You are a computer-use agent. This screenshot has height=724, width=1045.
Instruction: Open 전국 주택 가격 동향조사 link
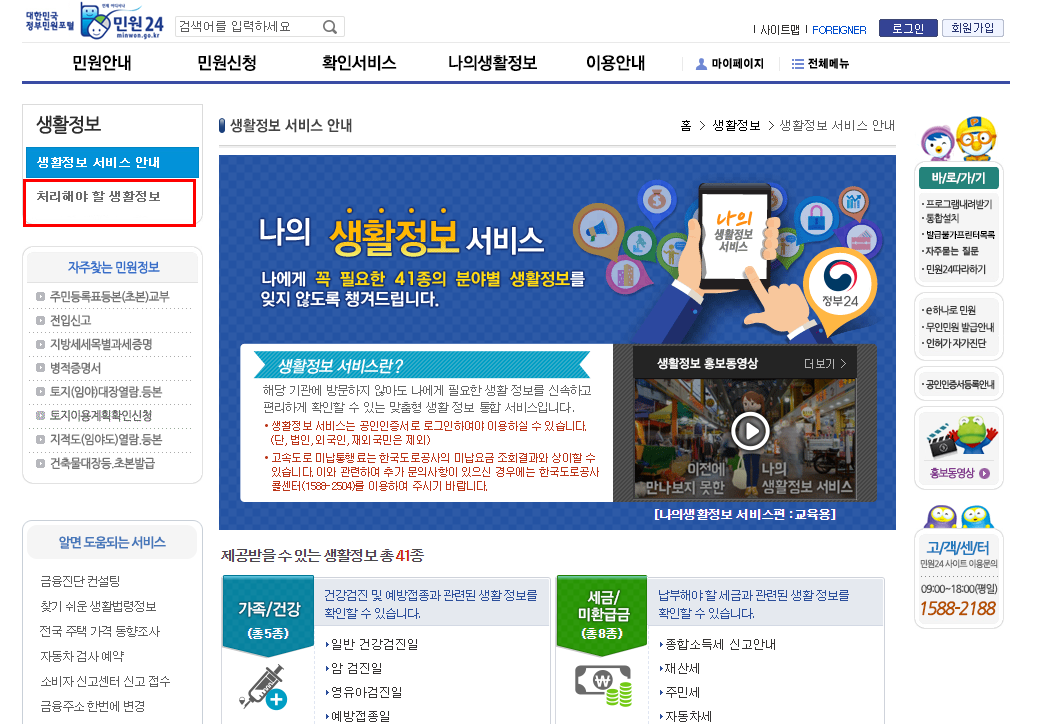(100, 631)
